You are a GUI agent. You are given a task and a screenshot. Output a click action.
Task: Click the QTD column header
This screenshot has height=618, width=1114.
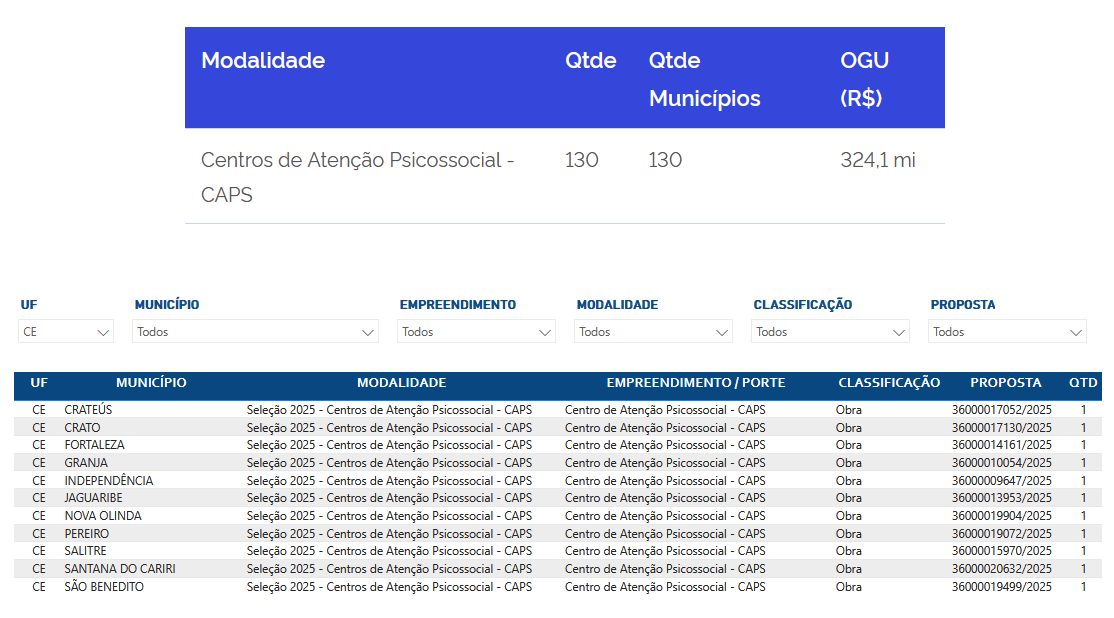(x=1082, y=383)
